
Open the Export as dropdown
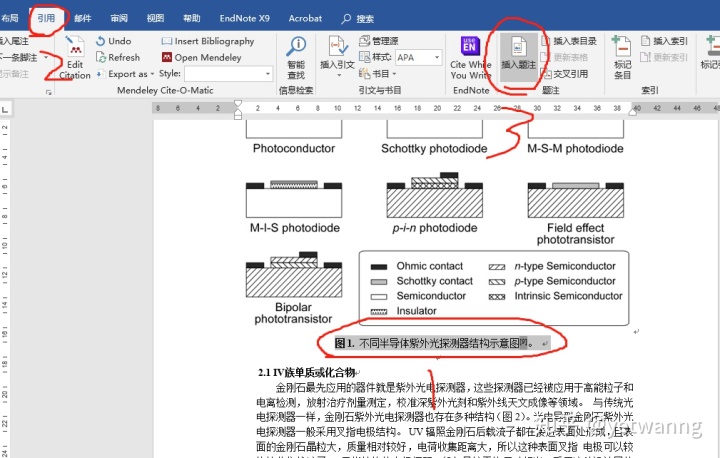pyautogui.click(x=125, y=74)
